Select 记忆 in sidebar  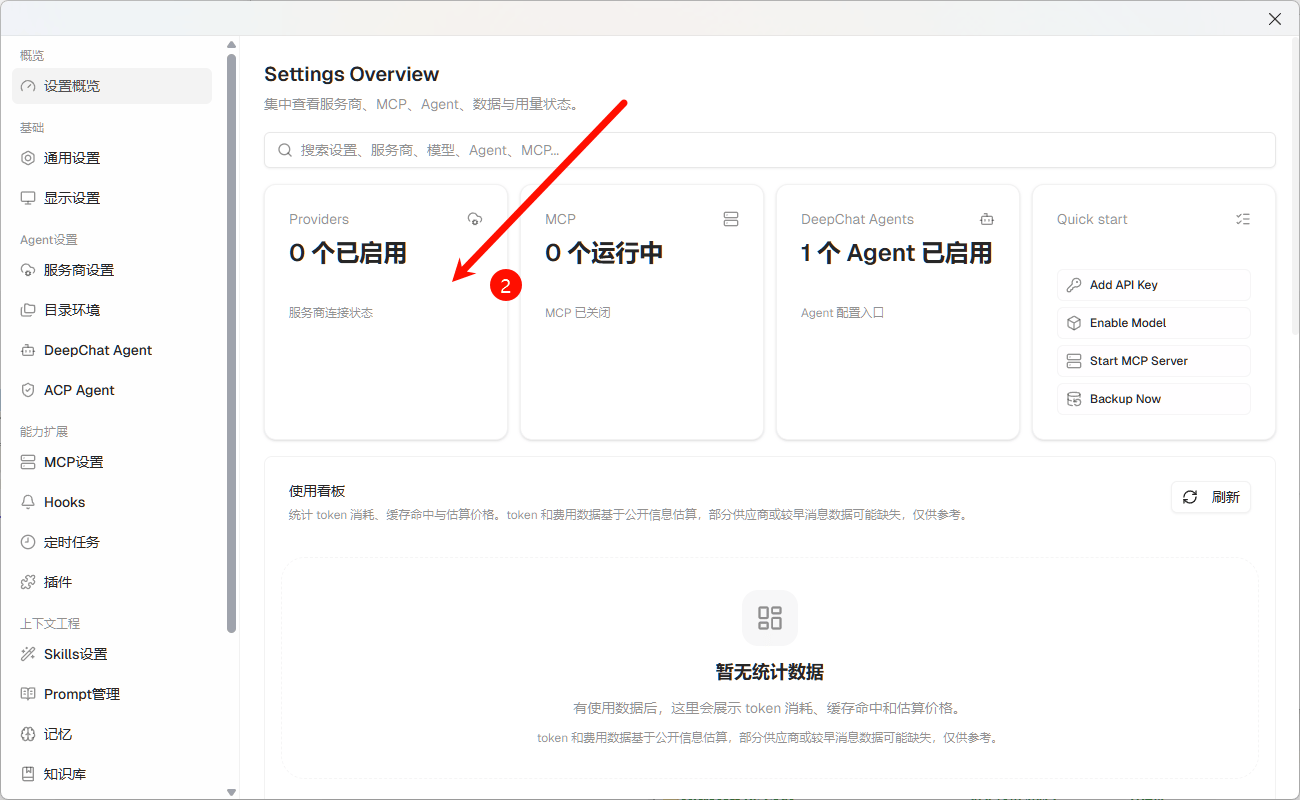(x=112, y=734)
